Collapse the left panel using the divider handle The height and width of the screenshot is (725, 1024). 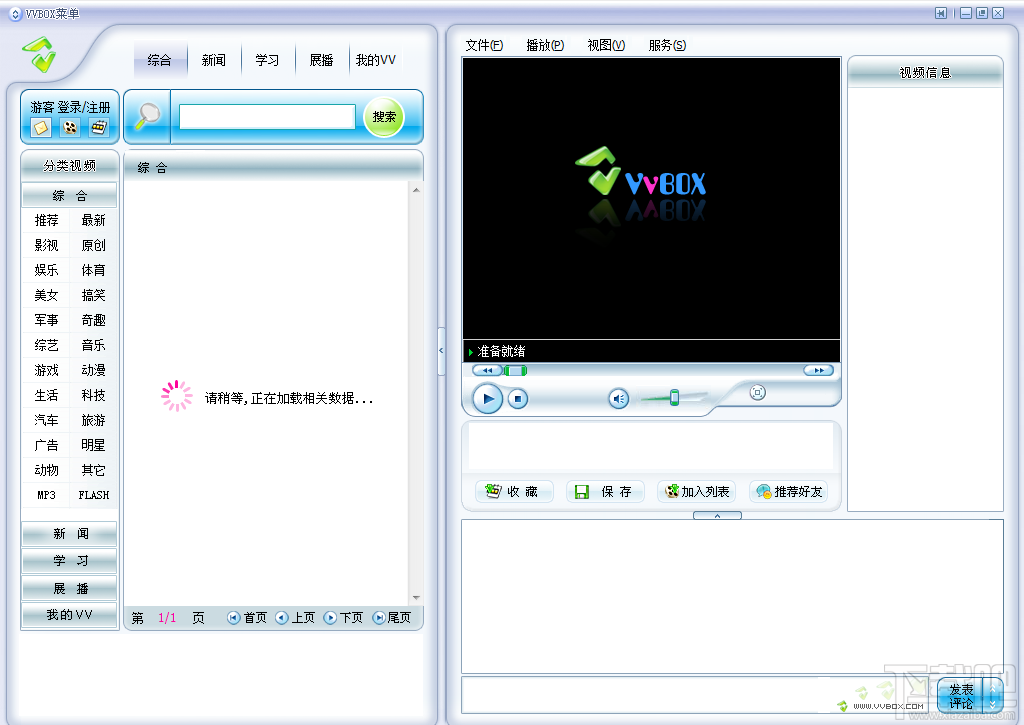point(441,351)
